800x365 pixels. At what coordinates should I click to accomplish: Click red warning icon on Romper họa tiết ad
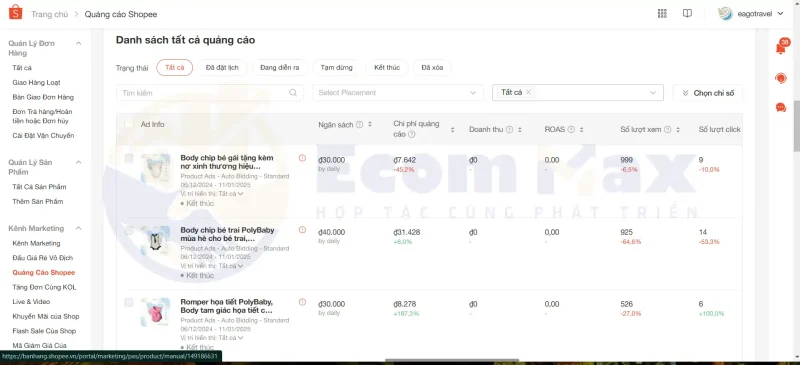(302, 302)
